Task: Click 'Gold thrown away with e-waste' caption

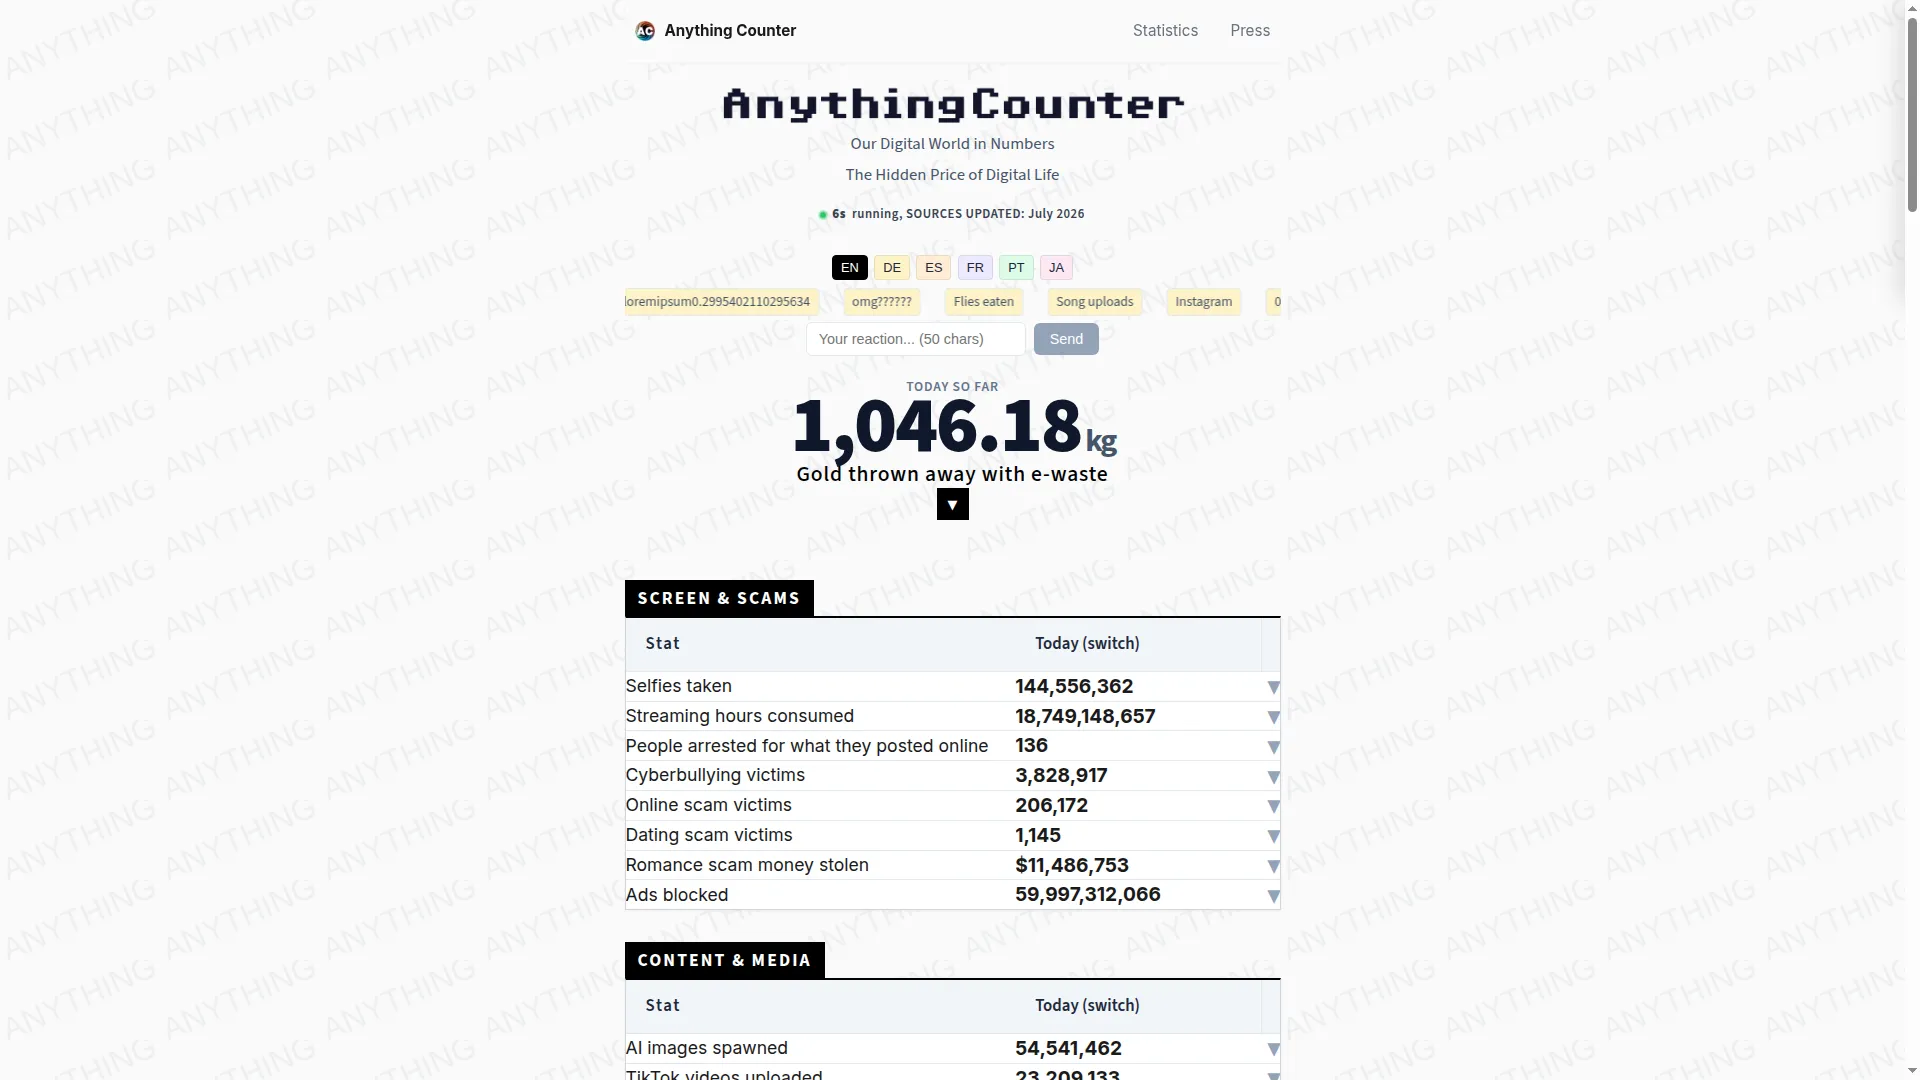Action: click(952, 474)
